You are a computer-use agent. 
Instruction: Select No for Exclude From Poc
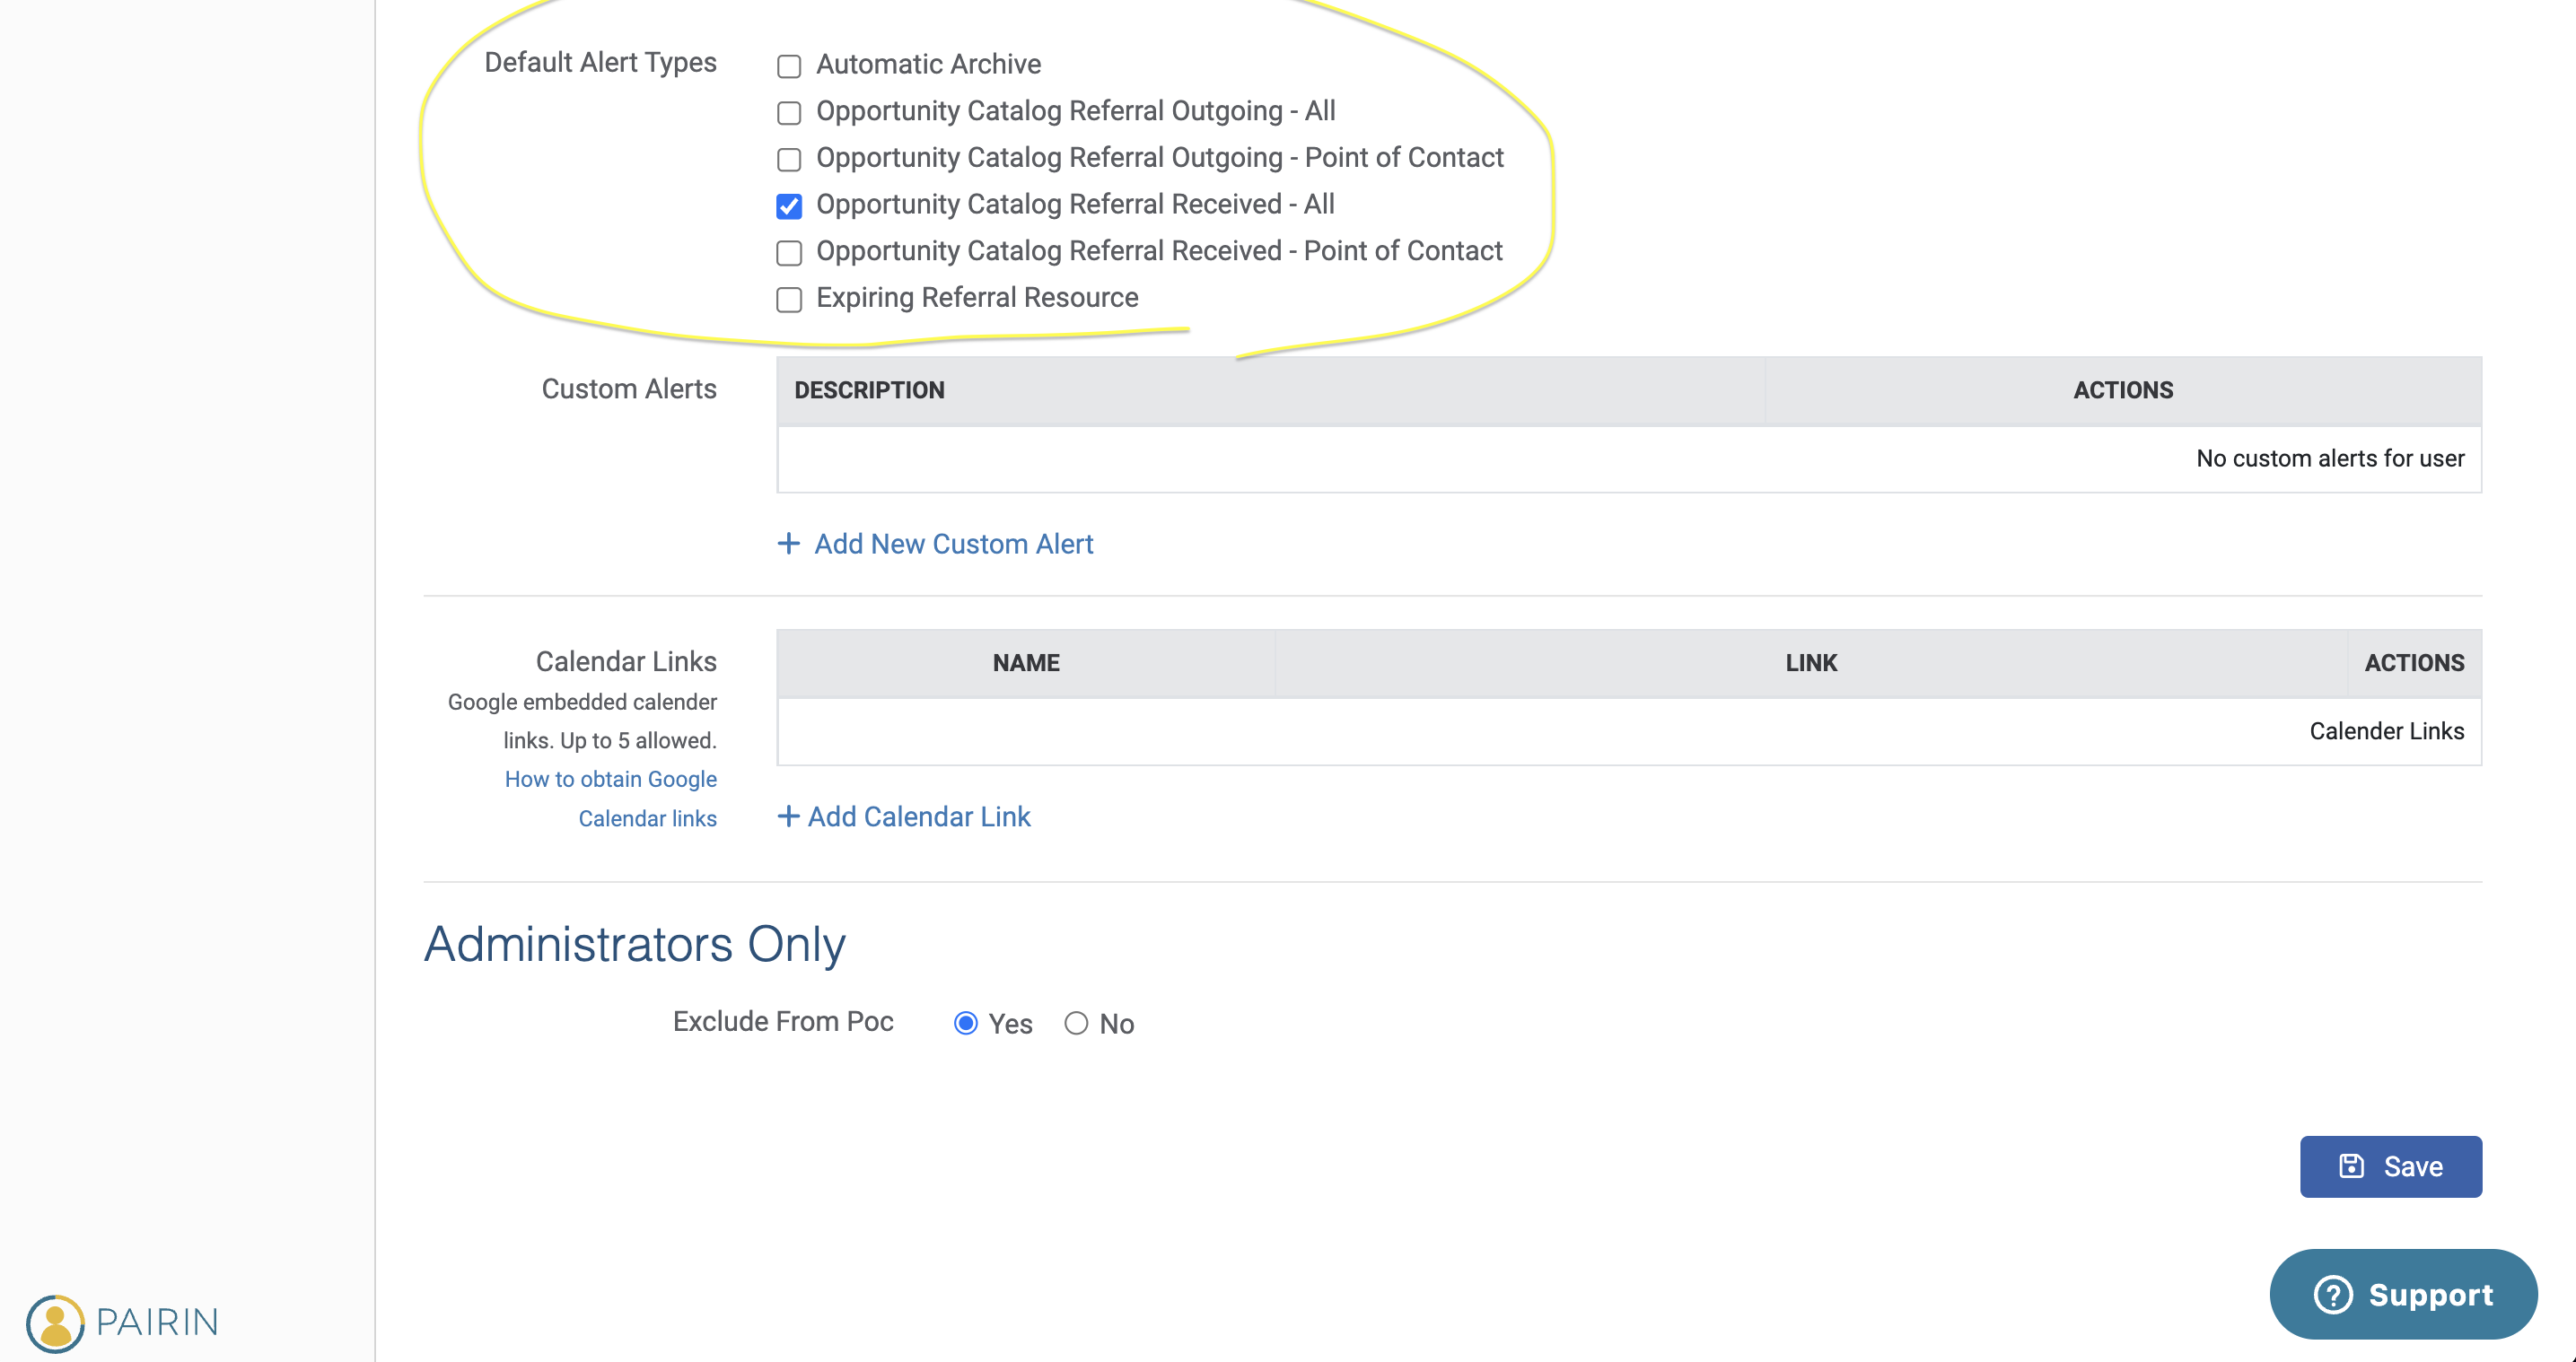point(1076,1023)
